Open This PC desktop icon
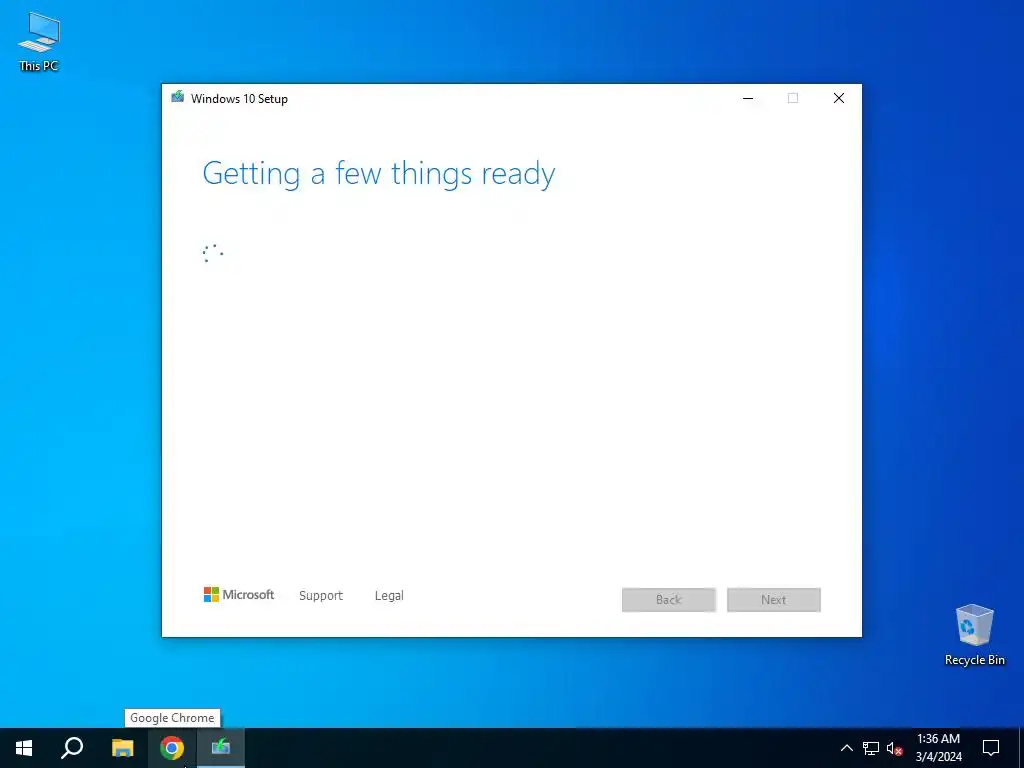This screenshot has height=768, width=1024. pos(39,42)
